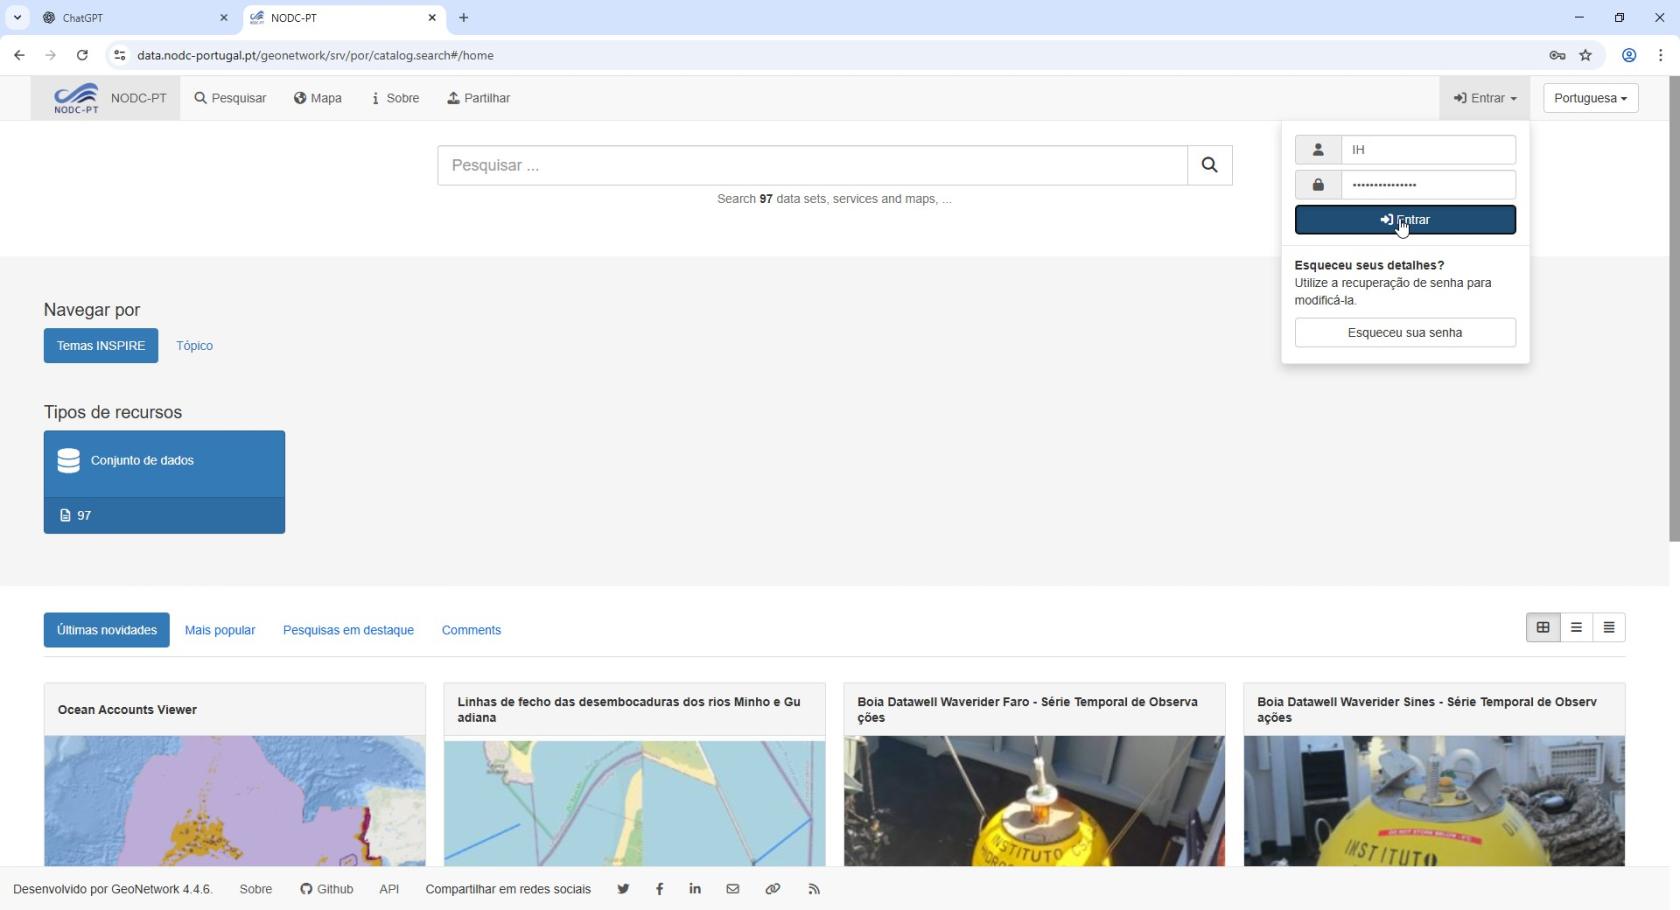Viewport: 1680px width, 910px height.
Task: Click the Twitter share icon in footer
Action: tap(623, 889)
